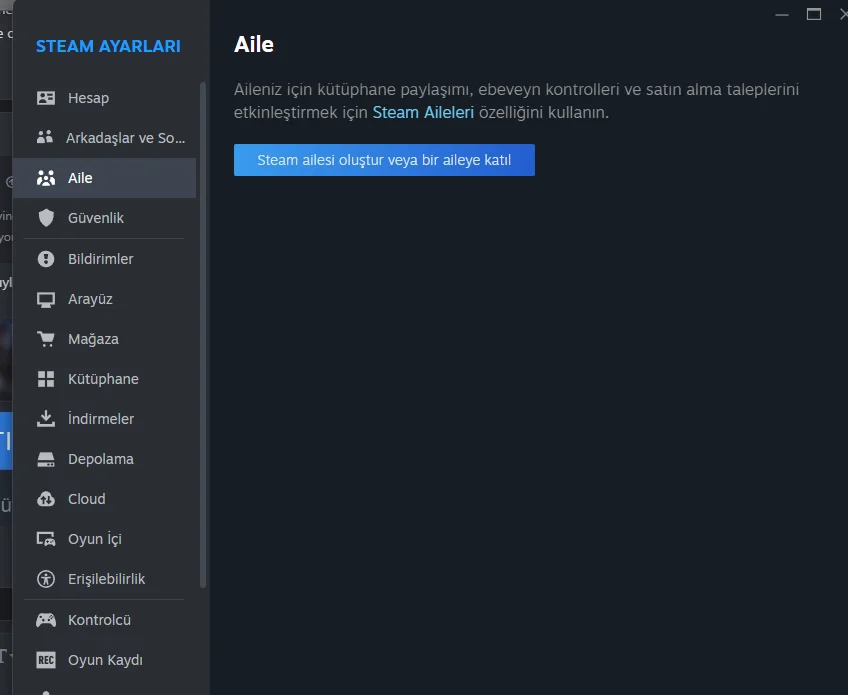Open Kütüphane settings page
Image resolution: width=848 pixels, height=695 pixels.
point(104,379)
